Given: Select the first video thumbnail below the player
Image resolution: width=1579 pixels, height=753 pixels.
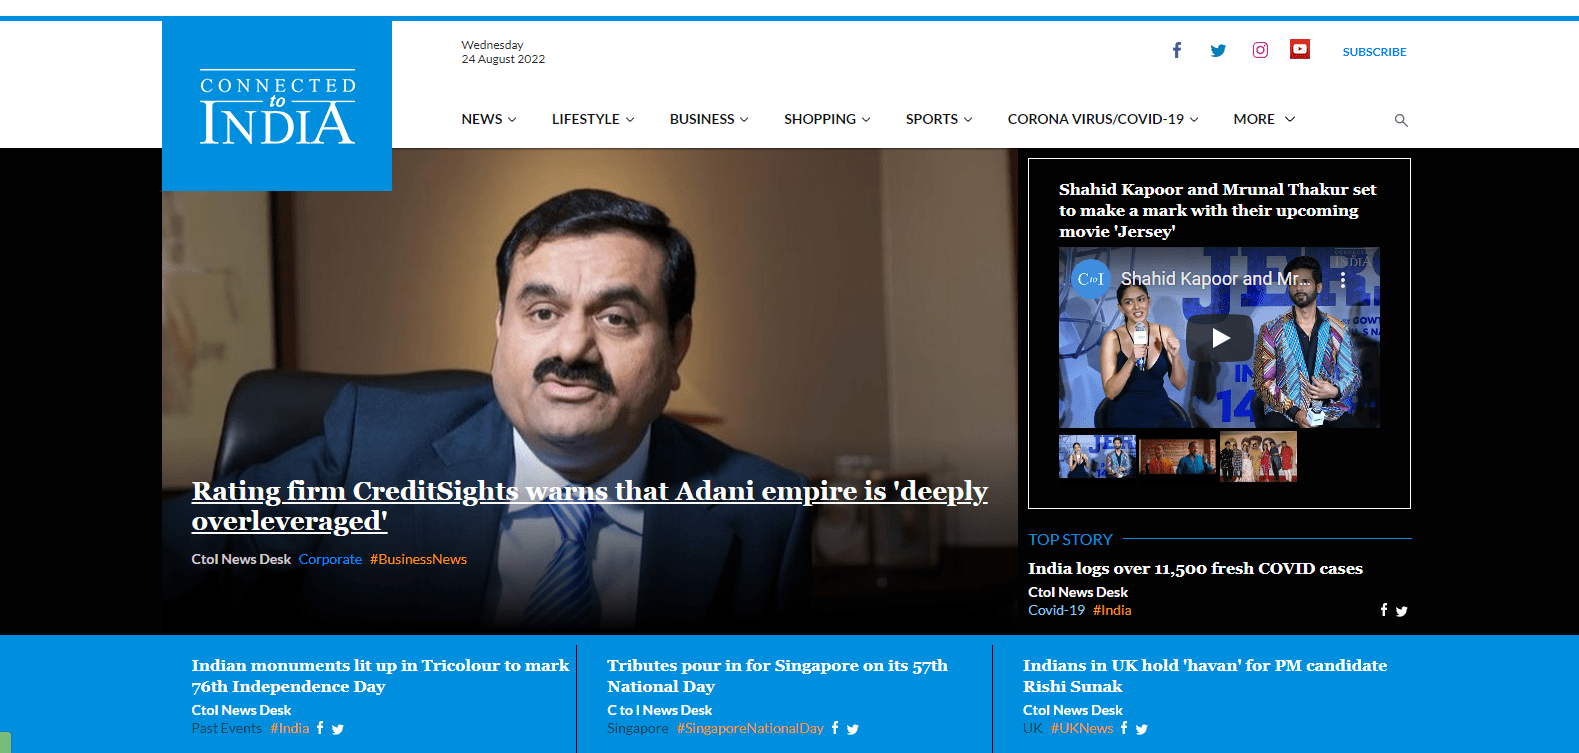Looking at the screenshot, I should [1097, 456].
